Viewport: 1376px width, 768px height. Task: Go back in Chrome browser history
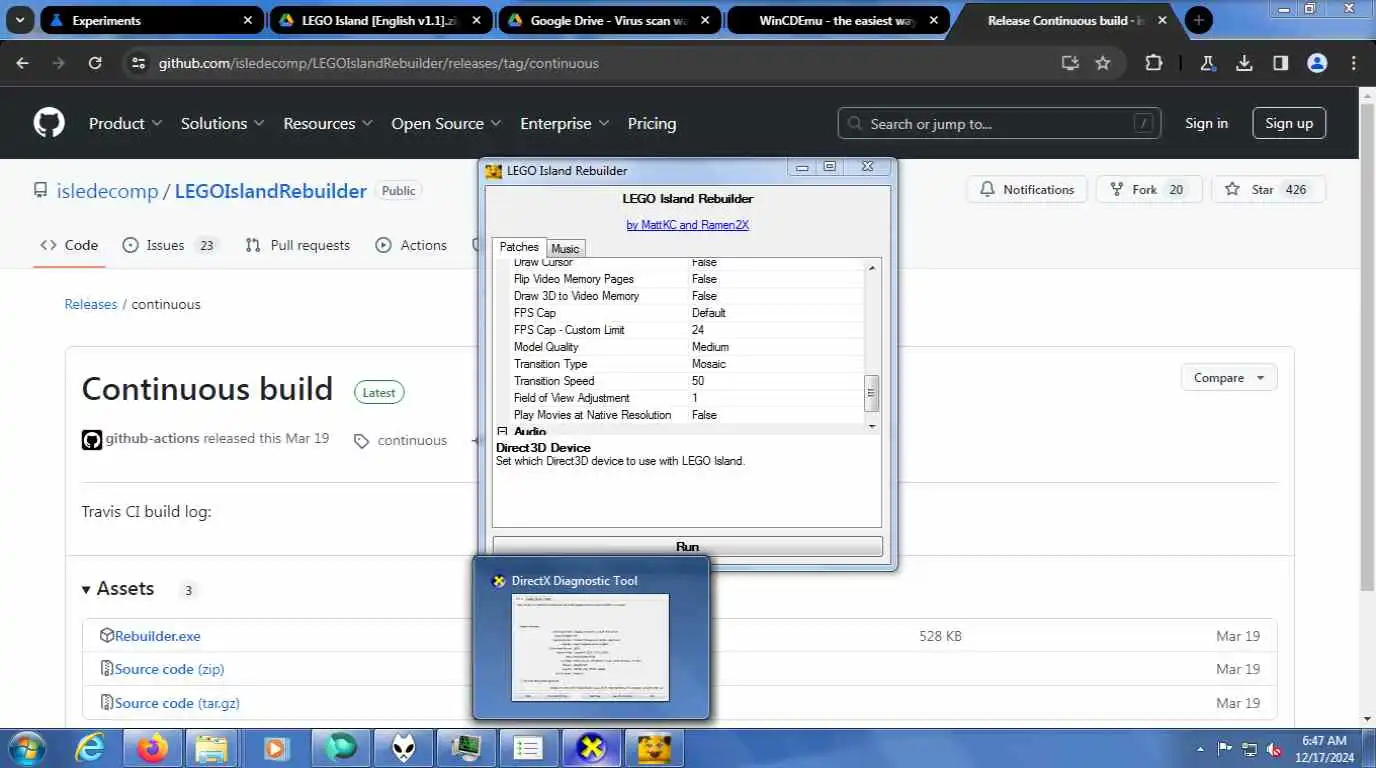tap(23, 63)
